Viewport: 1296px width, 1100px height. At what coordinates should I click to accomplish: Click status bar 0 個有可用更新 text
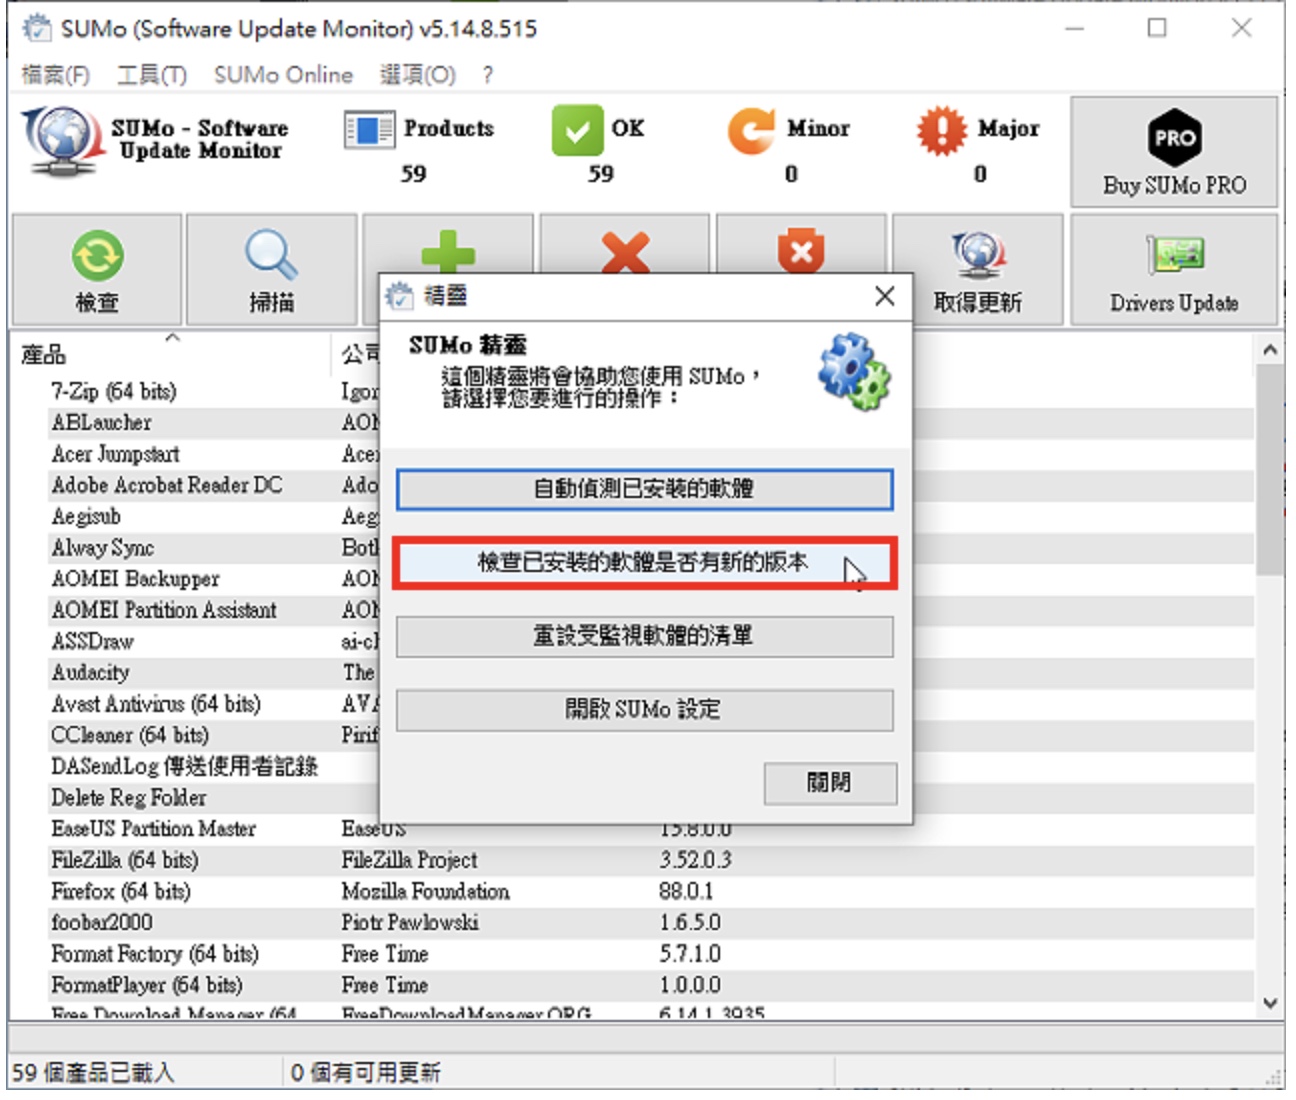point(365,1073)
